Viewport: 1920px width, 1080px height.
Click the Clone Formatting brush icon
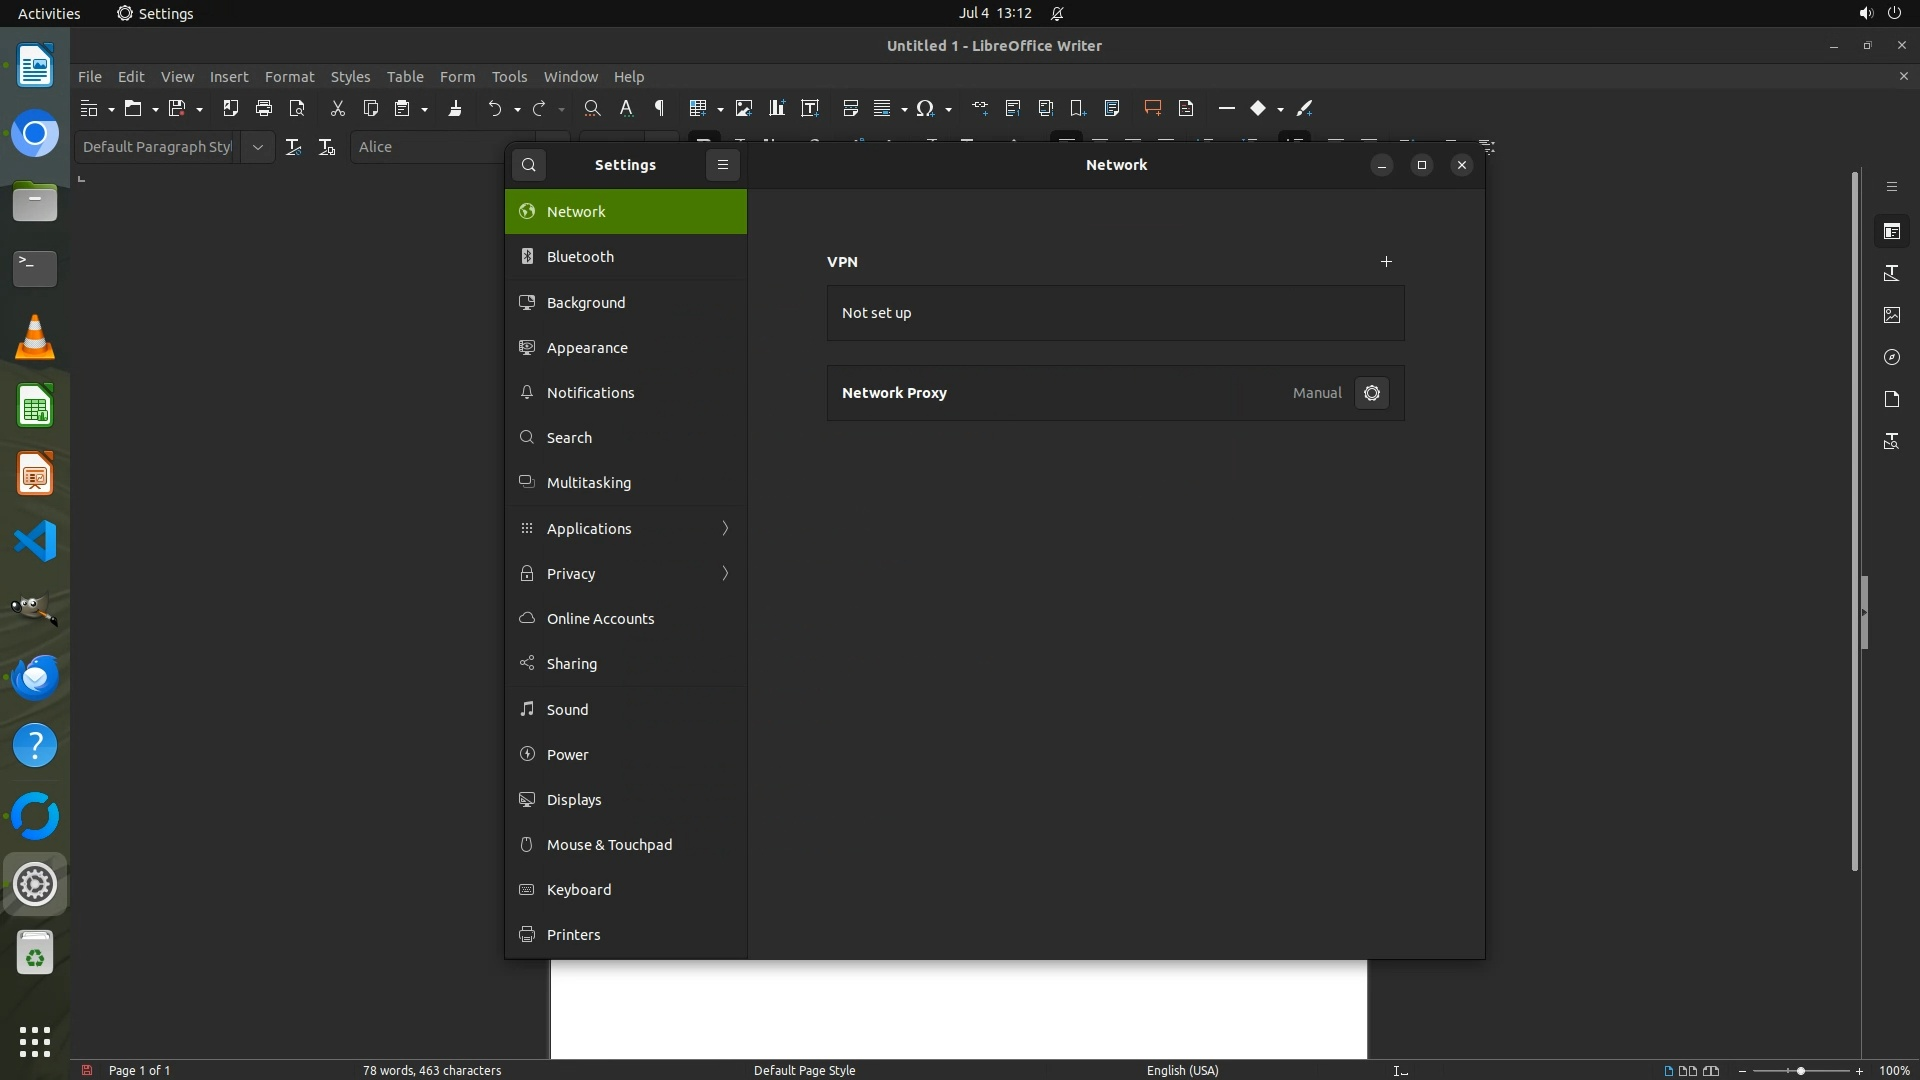[455, 108]
